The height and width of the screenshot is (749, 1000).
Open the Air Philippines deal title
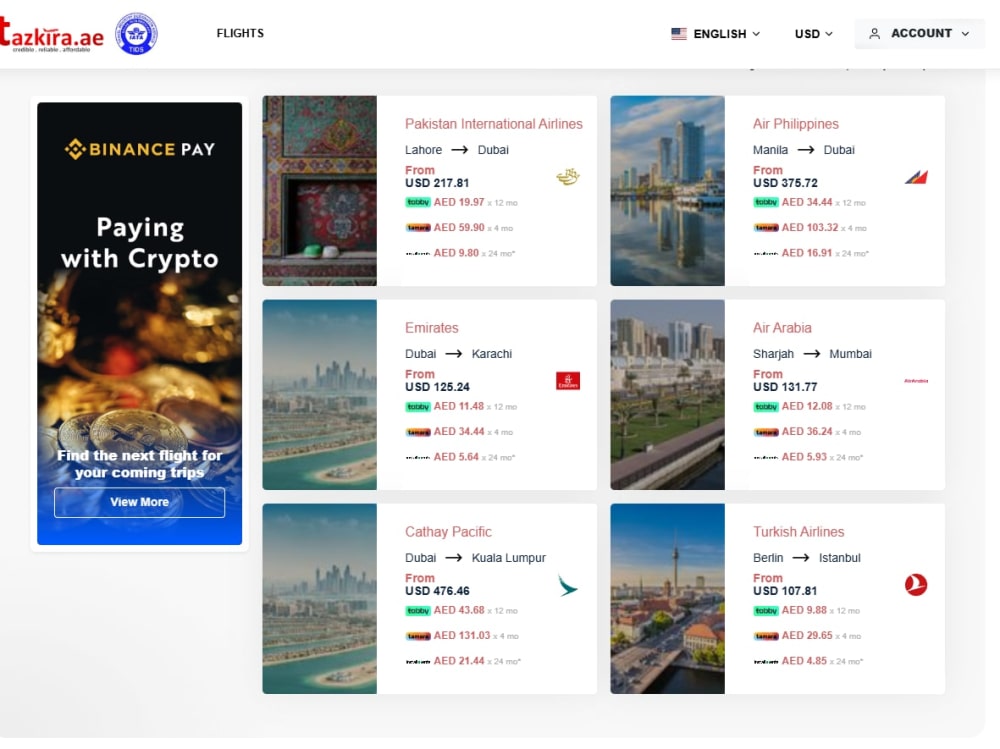coord(795,124)
